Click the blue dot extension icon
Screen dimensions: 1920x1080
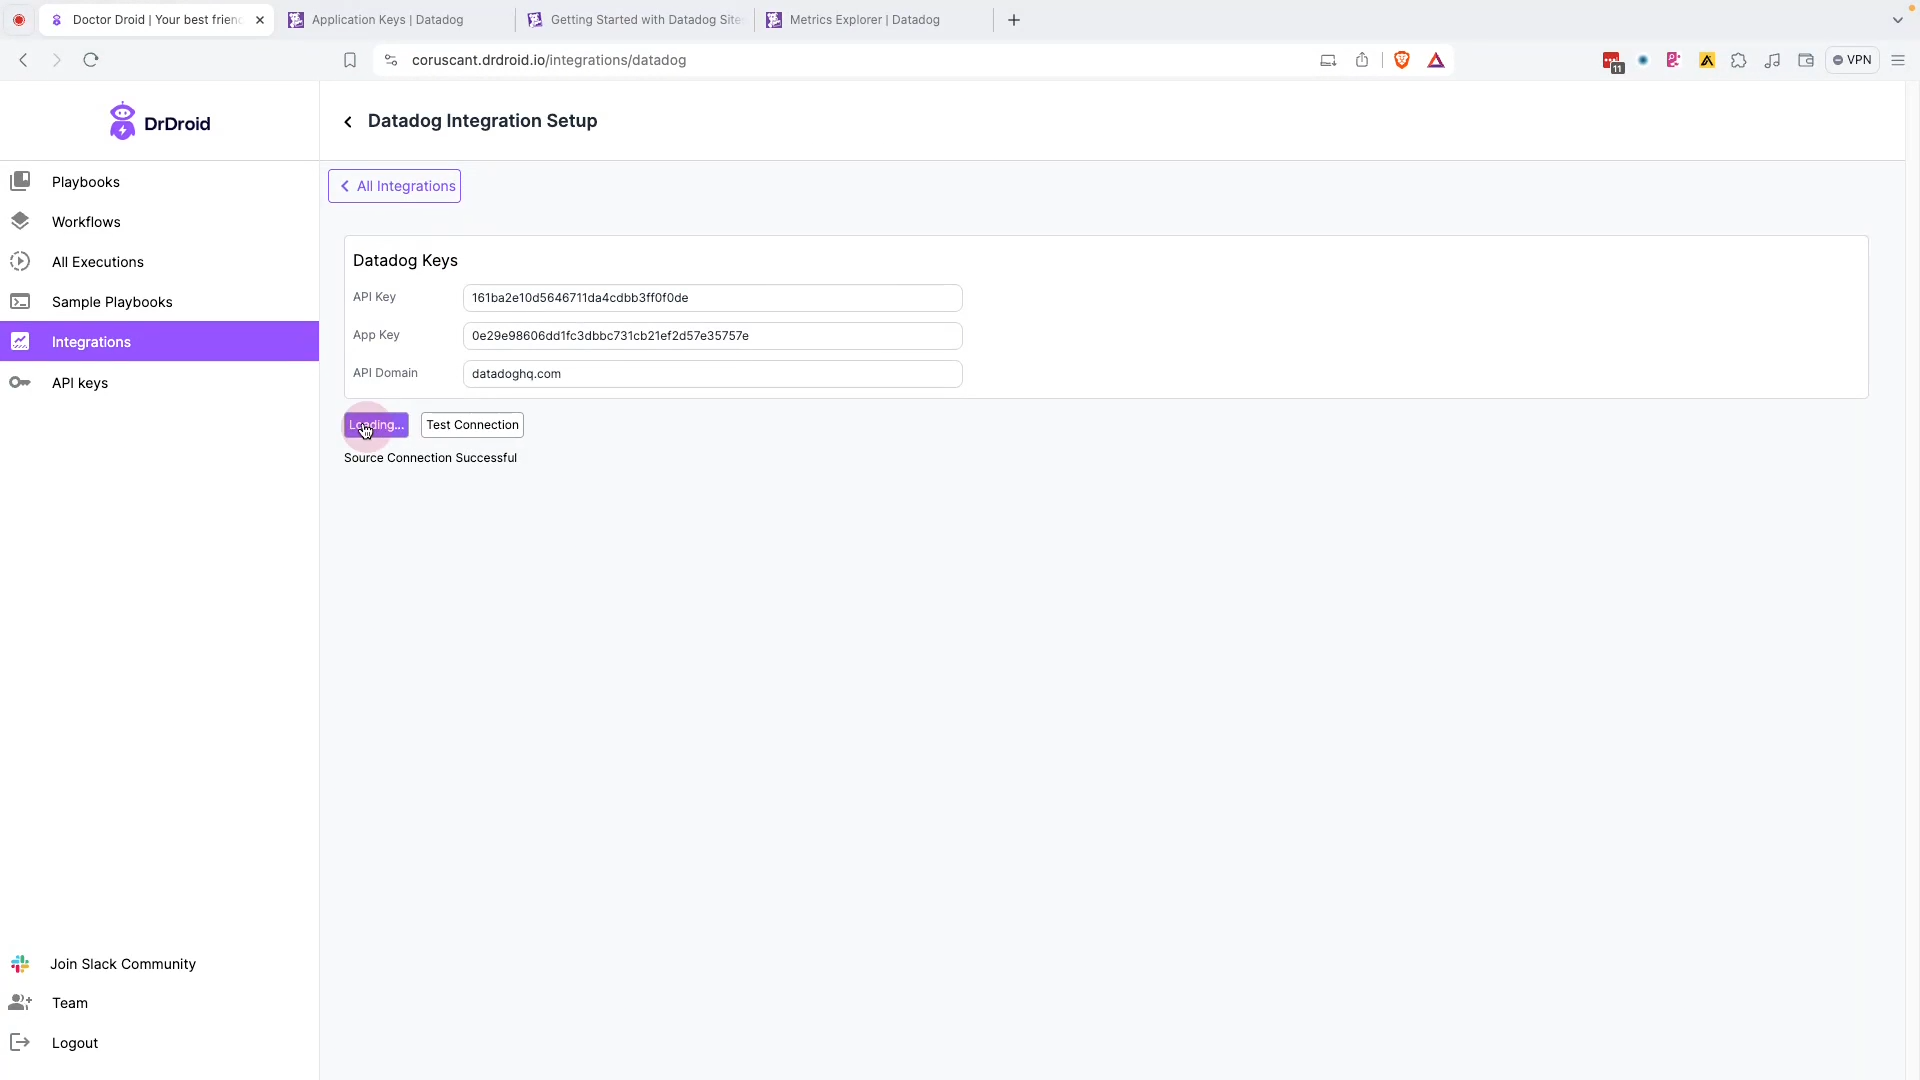click(x=1643, y=60)
